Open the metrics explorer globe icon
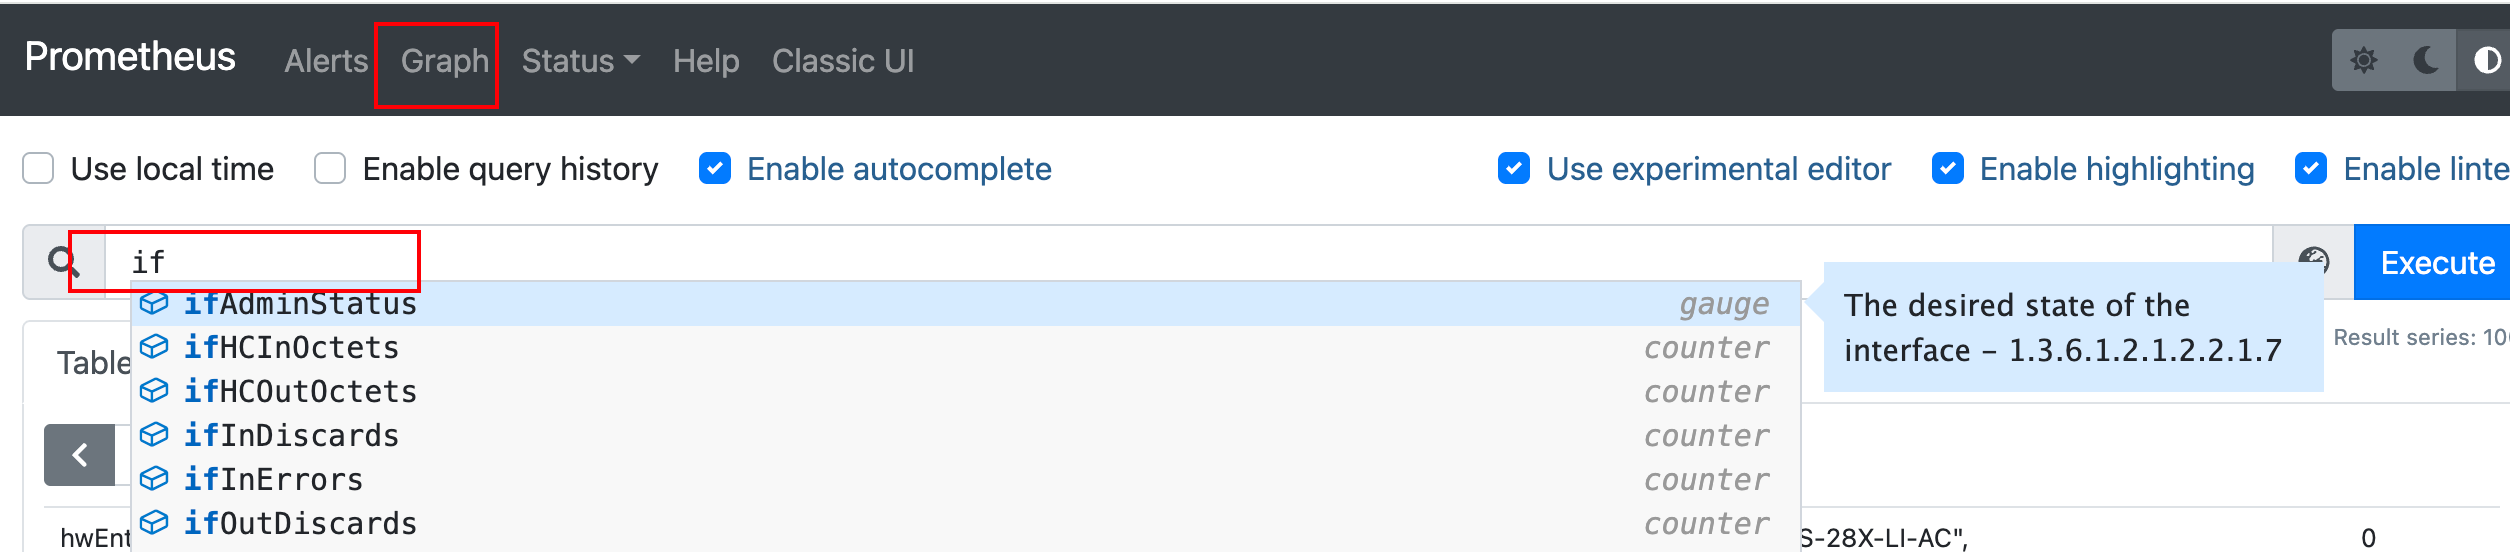 tap(2313, 262)
